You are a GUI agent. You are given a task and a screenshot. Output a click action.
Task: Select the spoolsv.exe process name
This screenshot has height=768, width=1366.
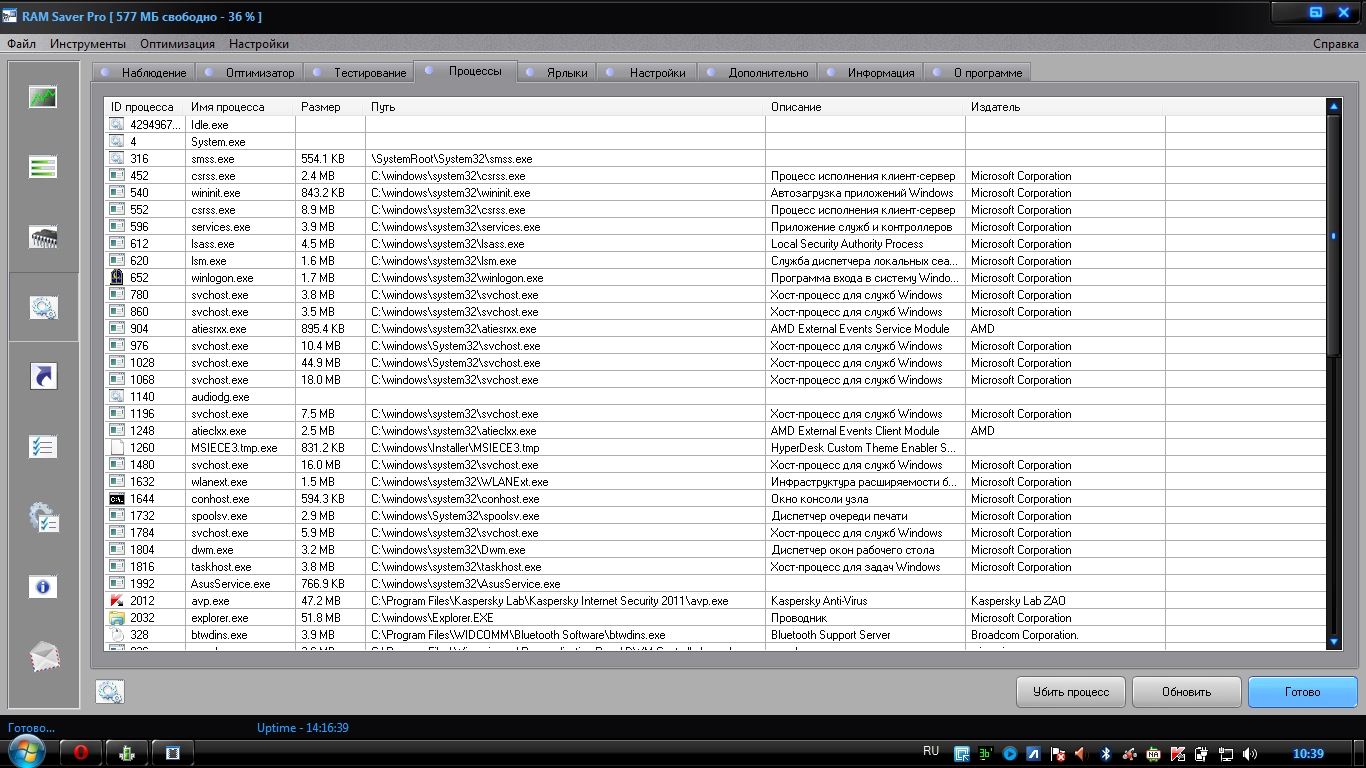coord(219,516)
